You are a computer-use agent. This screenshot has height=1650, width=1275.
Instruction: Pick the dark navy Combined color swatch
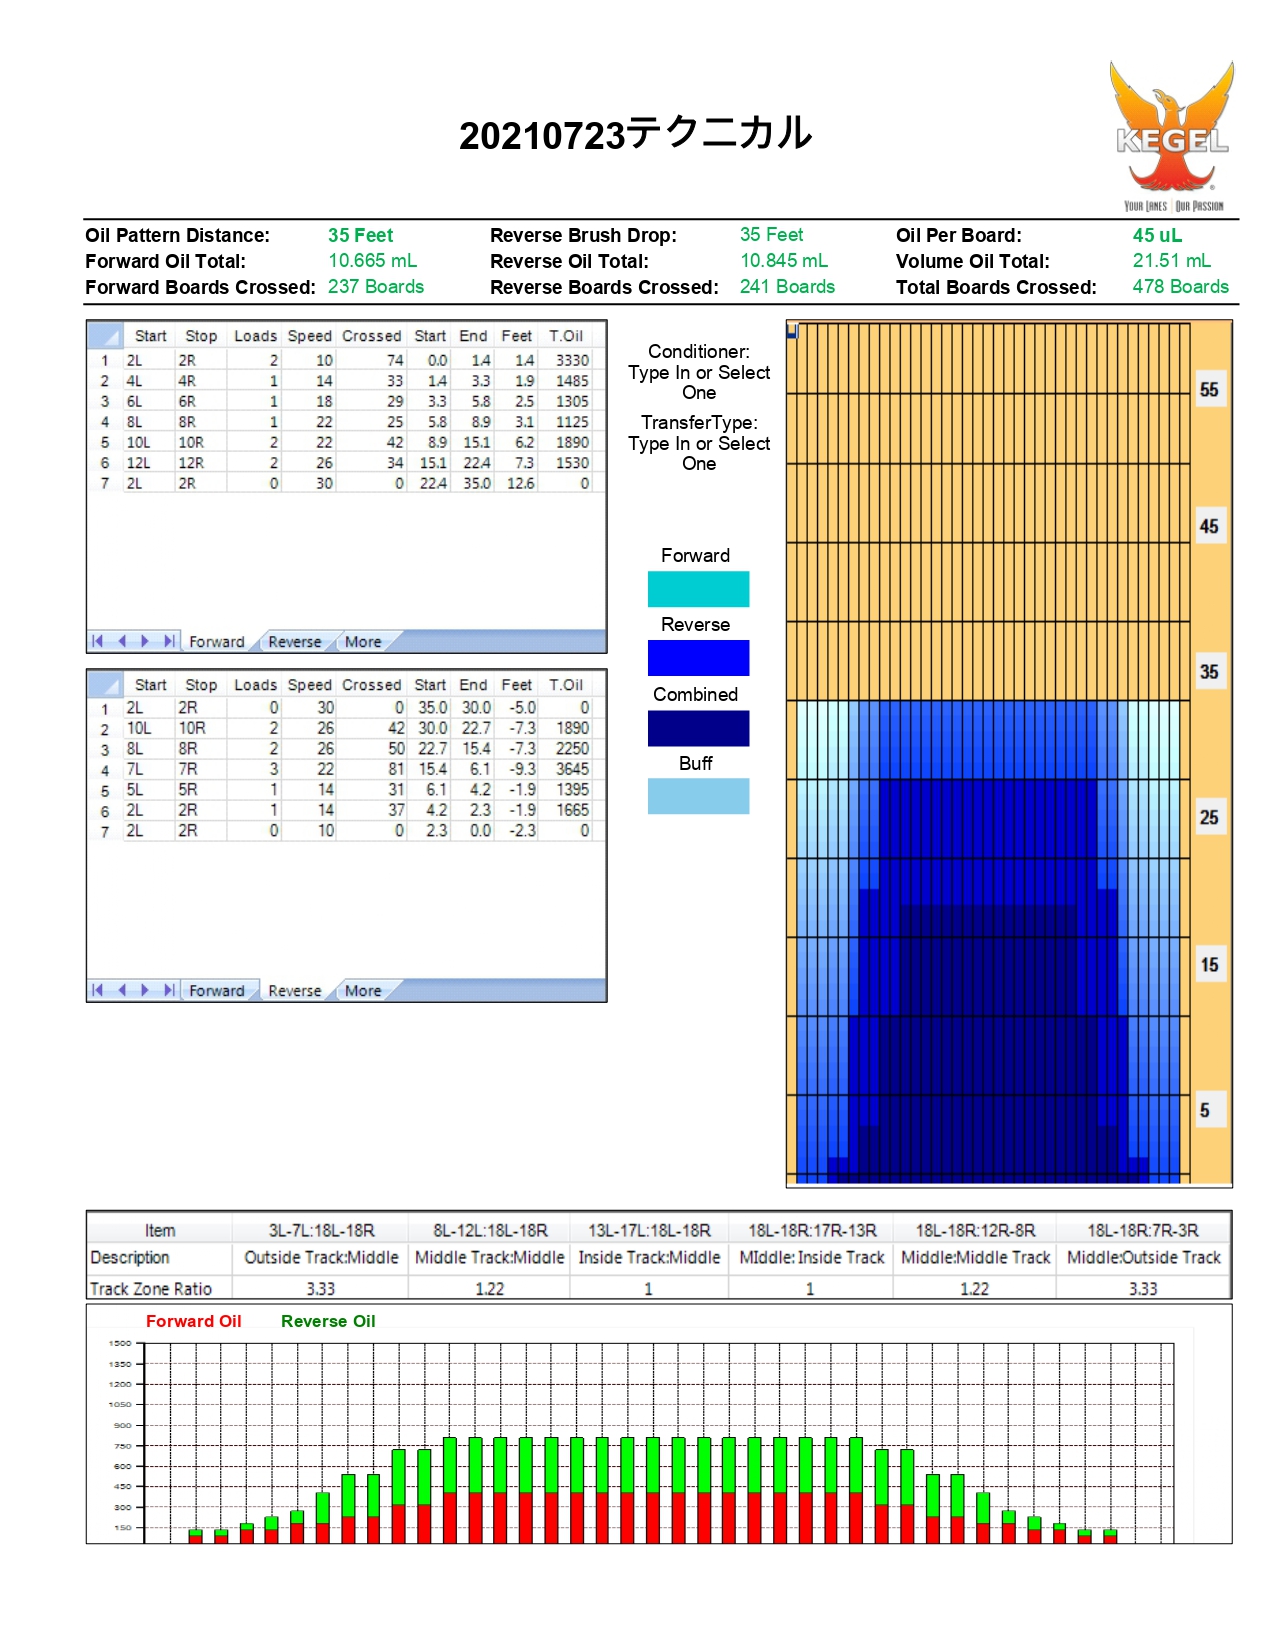pyautogui.click(x=698, y=728)
